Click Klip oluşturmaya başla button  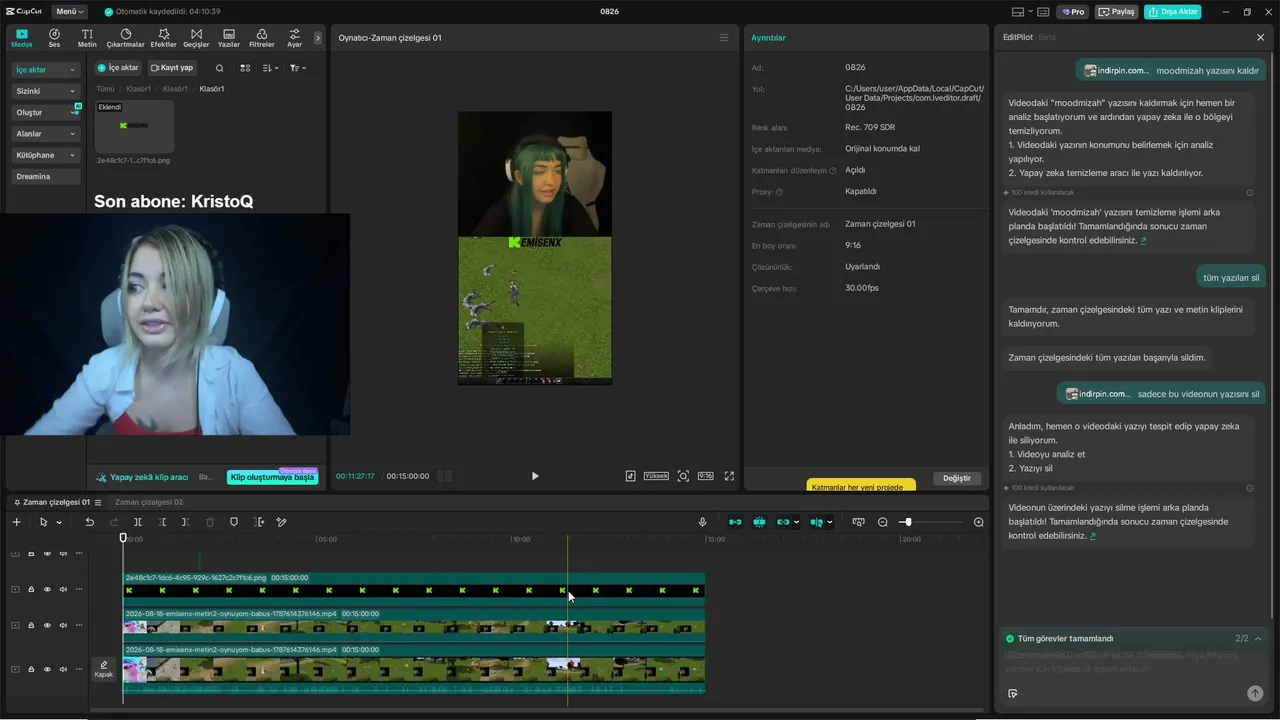272,477
